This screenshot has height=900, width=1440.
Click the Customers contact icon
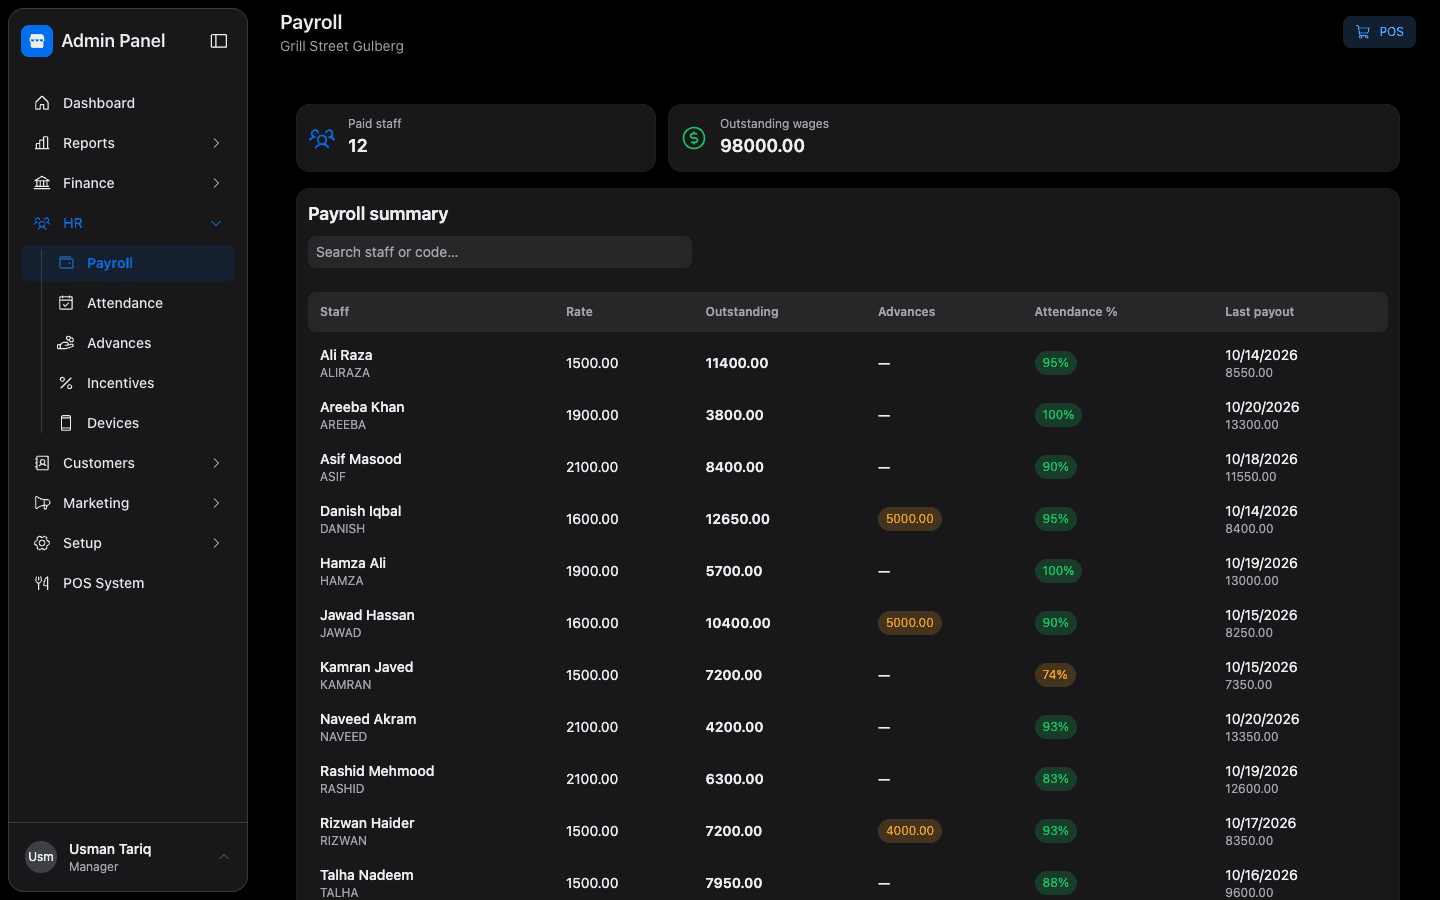point(42,463)
